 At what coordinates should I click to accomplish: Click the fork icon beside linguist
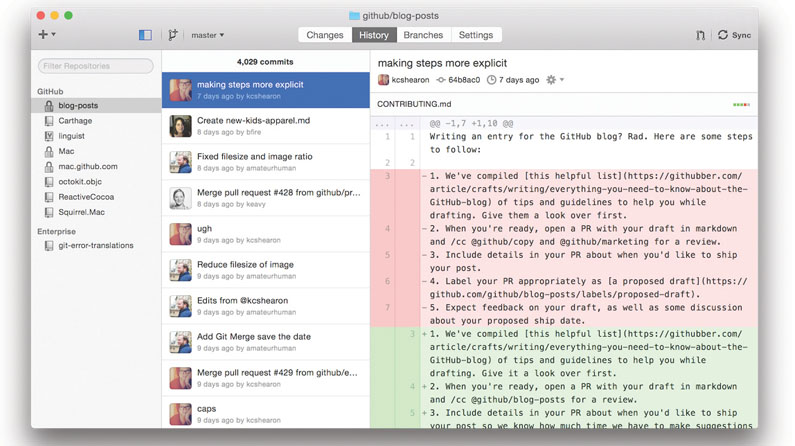click(49, 136)
